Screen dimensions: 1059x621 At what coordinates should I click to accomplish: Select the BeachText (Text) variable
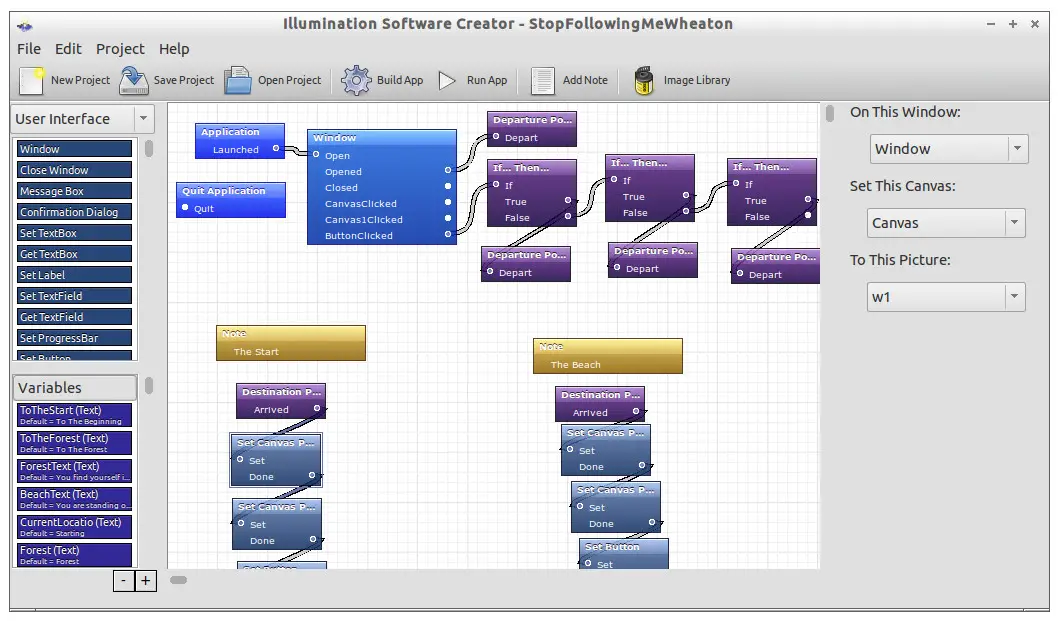click(x=74, y=499)
